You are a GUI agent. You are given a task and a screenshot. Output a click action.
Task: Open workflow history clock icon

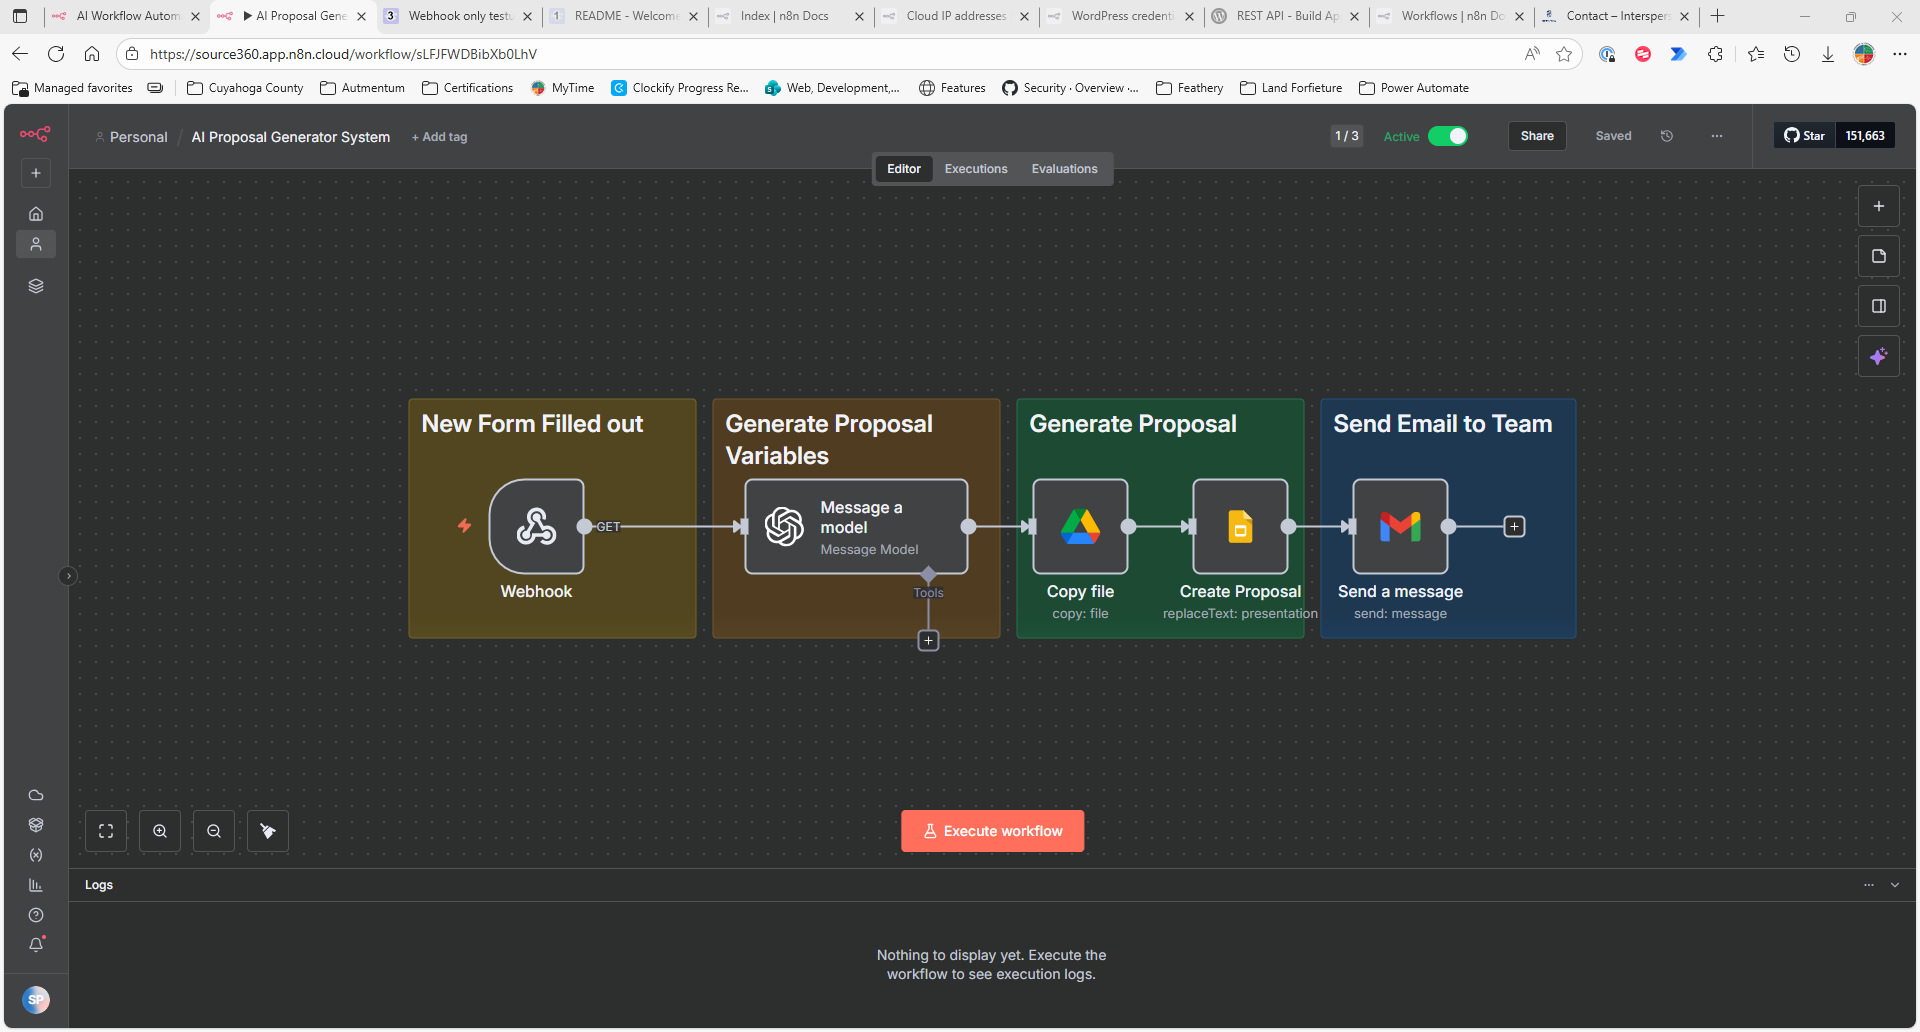pyautogui.click(x=1667, y=136)
